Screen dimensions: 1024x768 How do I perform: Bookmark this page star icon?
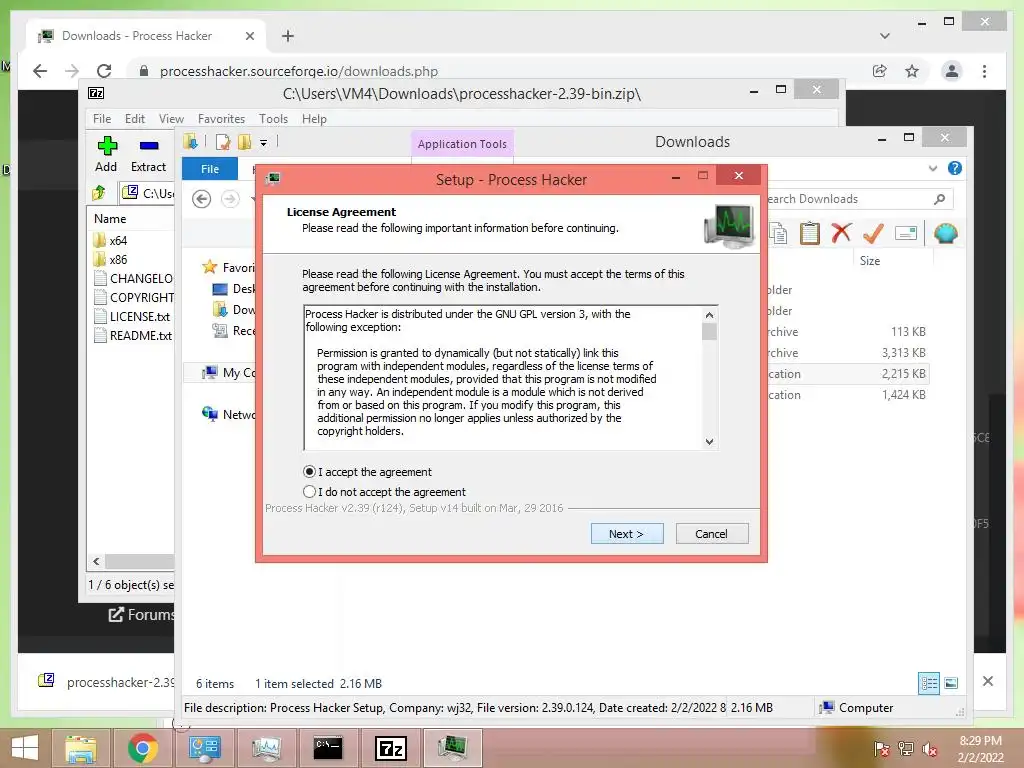tap(912, 71)
